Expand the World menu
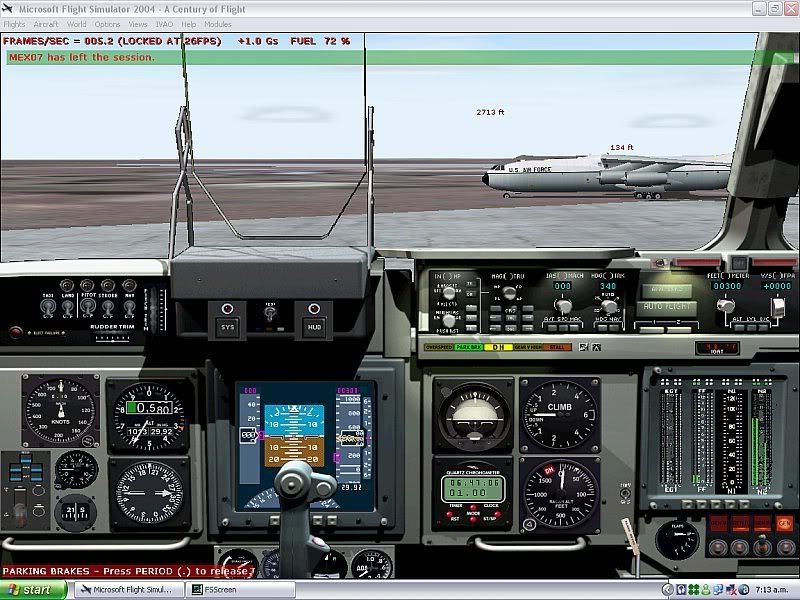800x600 pixels. click(77, 24)
